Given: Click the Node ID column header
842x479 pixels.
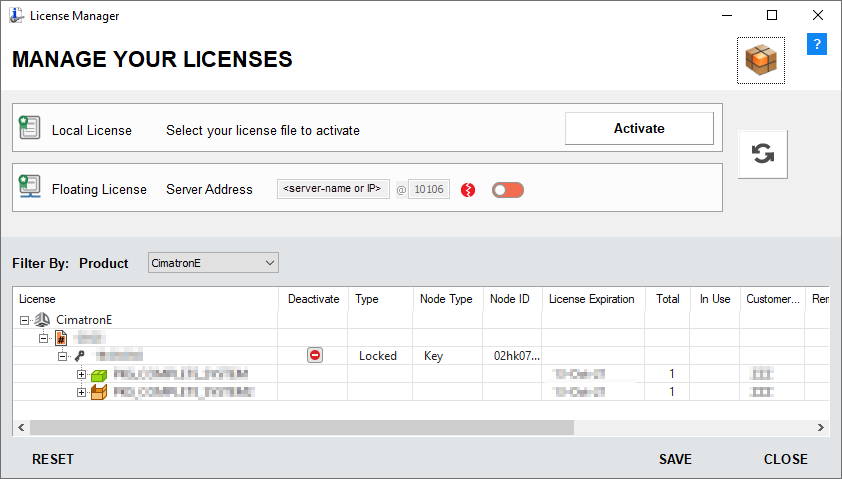Looking at the screenshot, I should 512,299.
